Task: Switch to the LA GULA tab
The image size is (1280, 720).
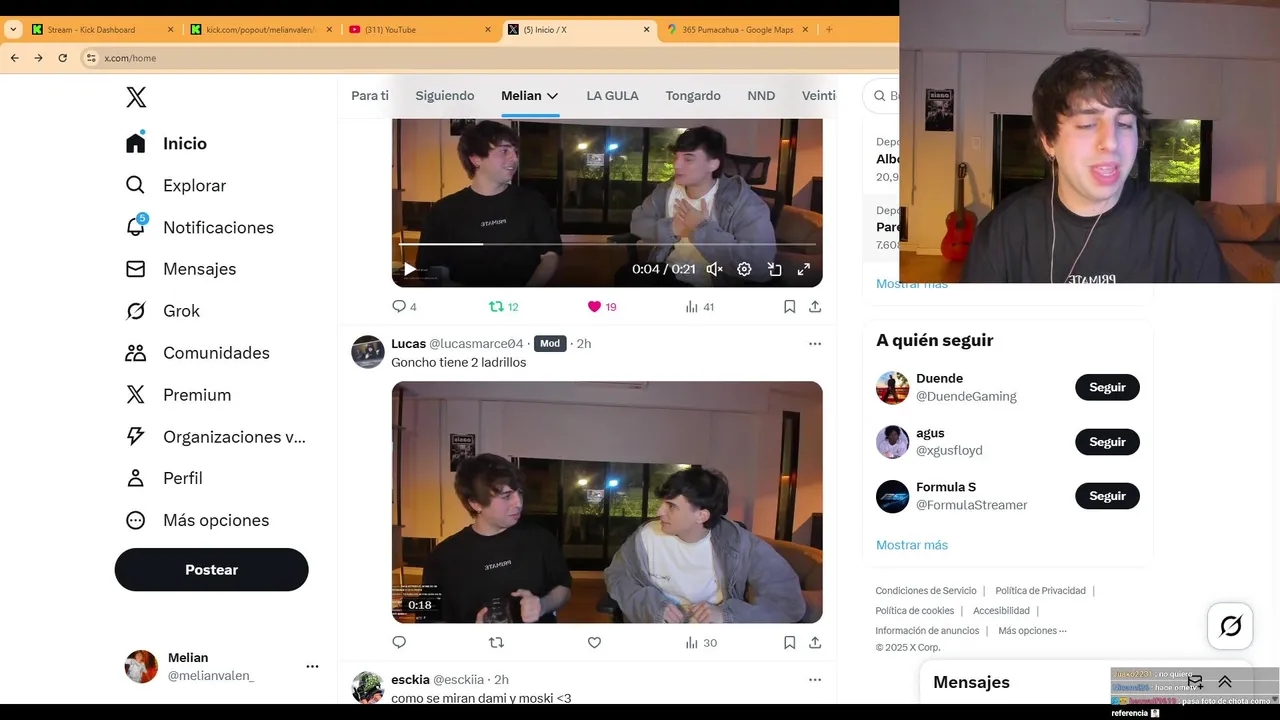Action: pos(612,96)
